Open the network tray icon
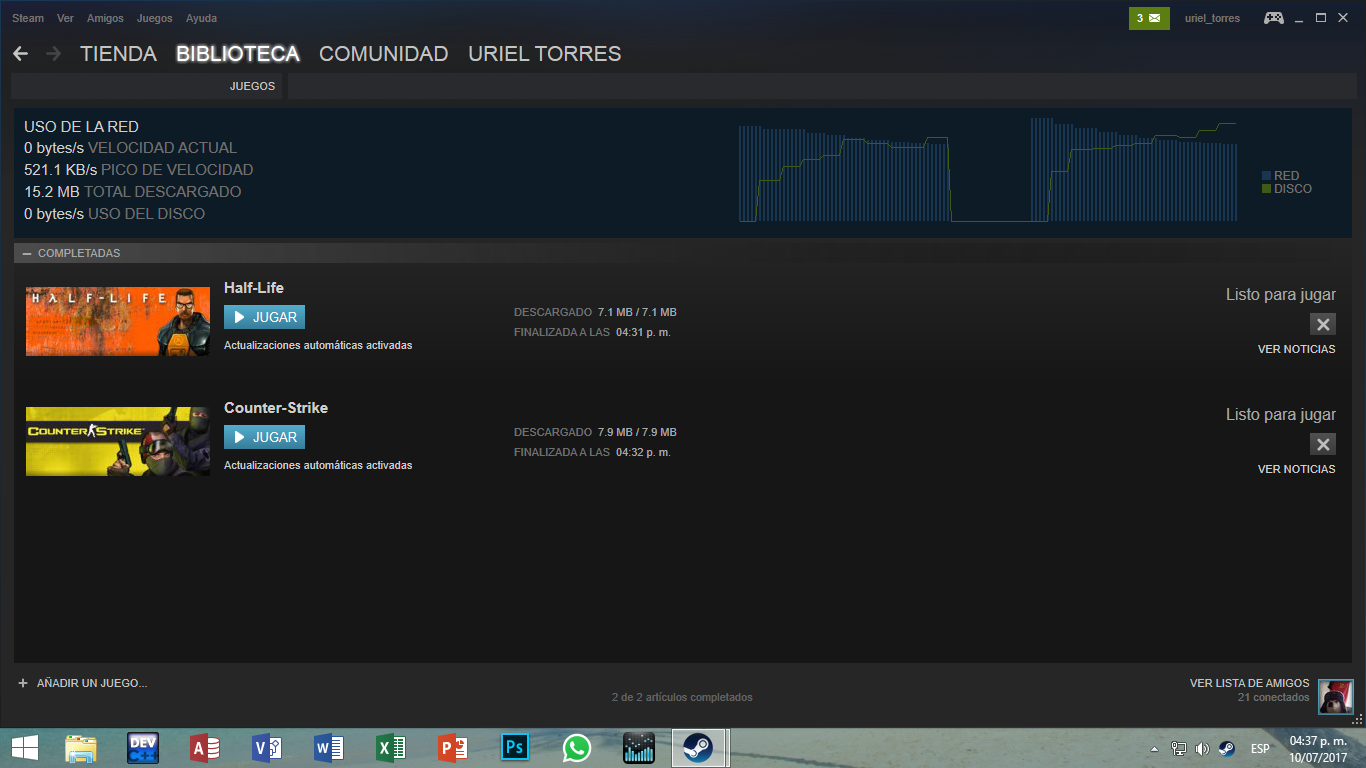The height and width of the screenshot is (768, 1366). [x=1179, y=748]
